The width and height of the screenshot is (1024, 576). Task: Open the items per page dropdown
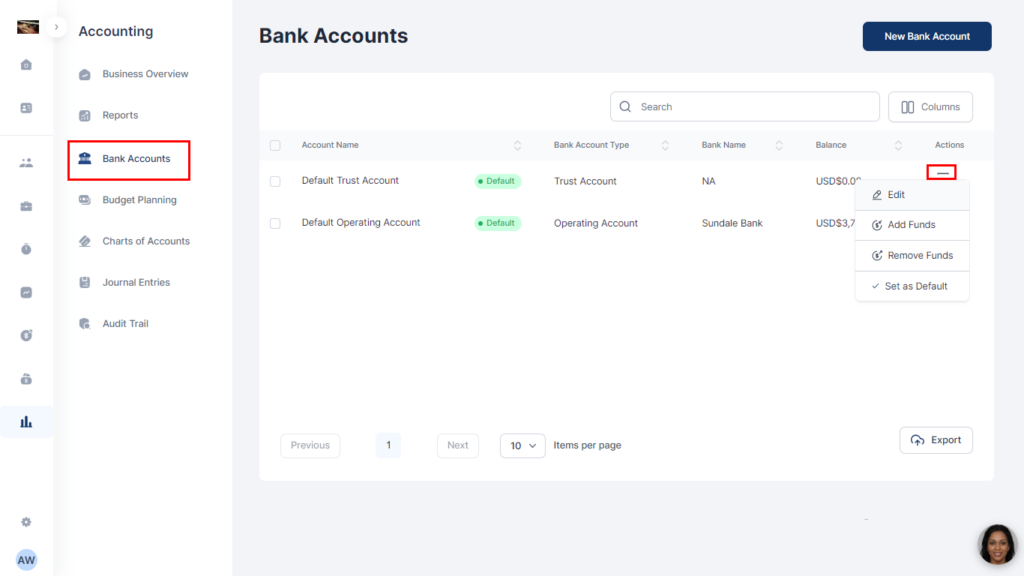522,445
